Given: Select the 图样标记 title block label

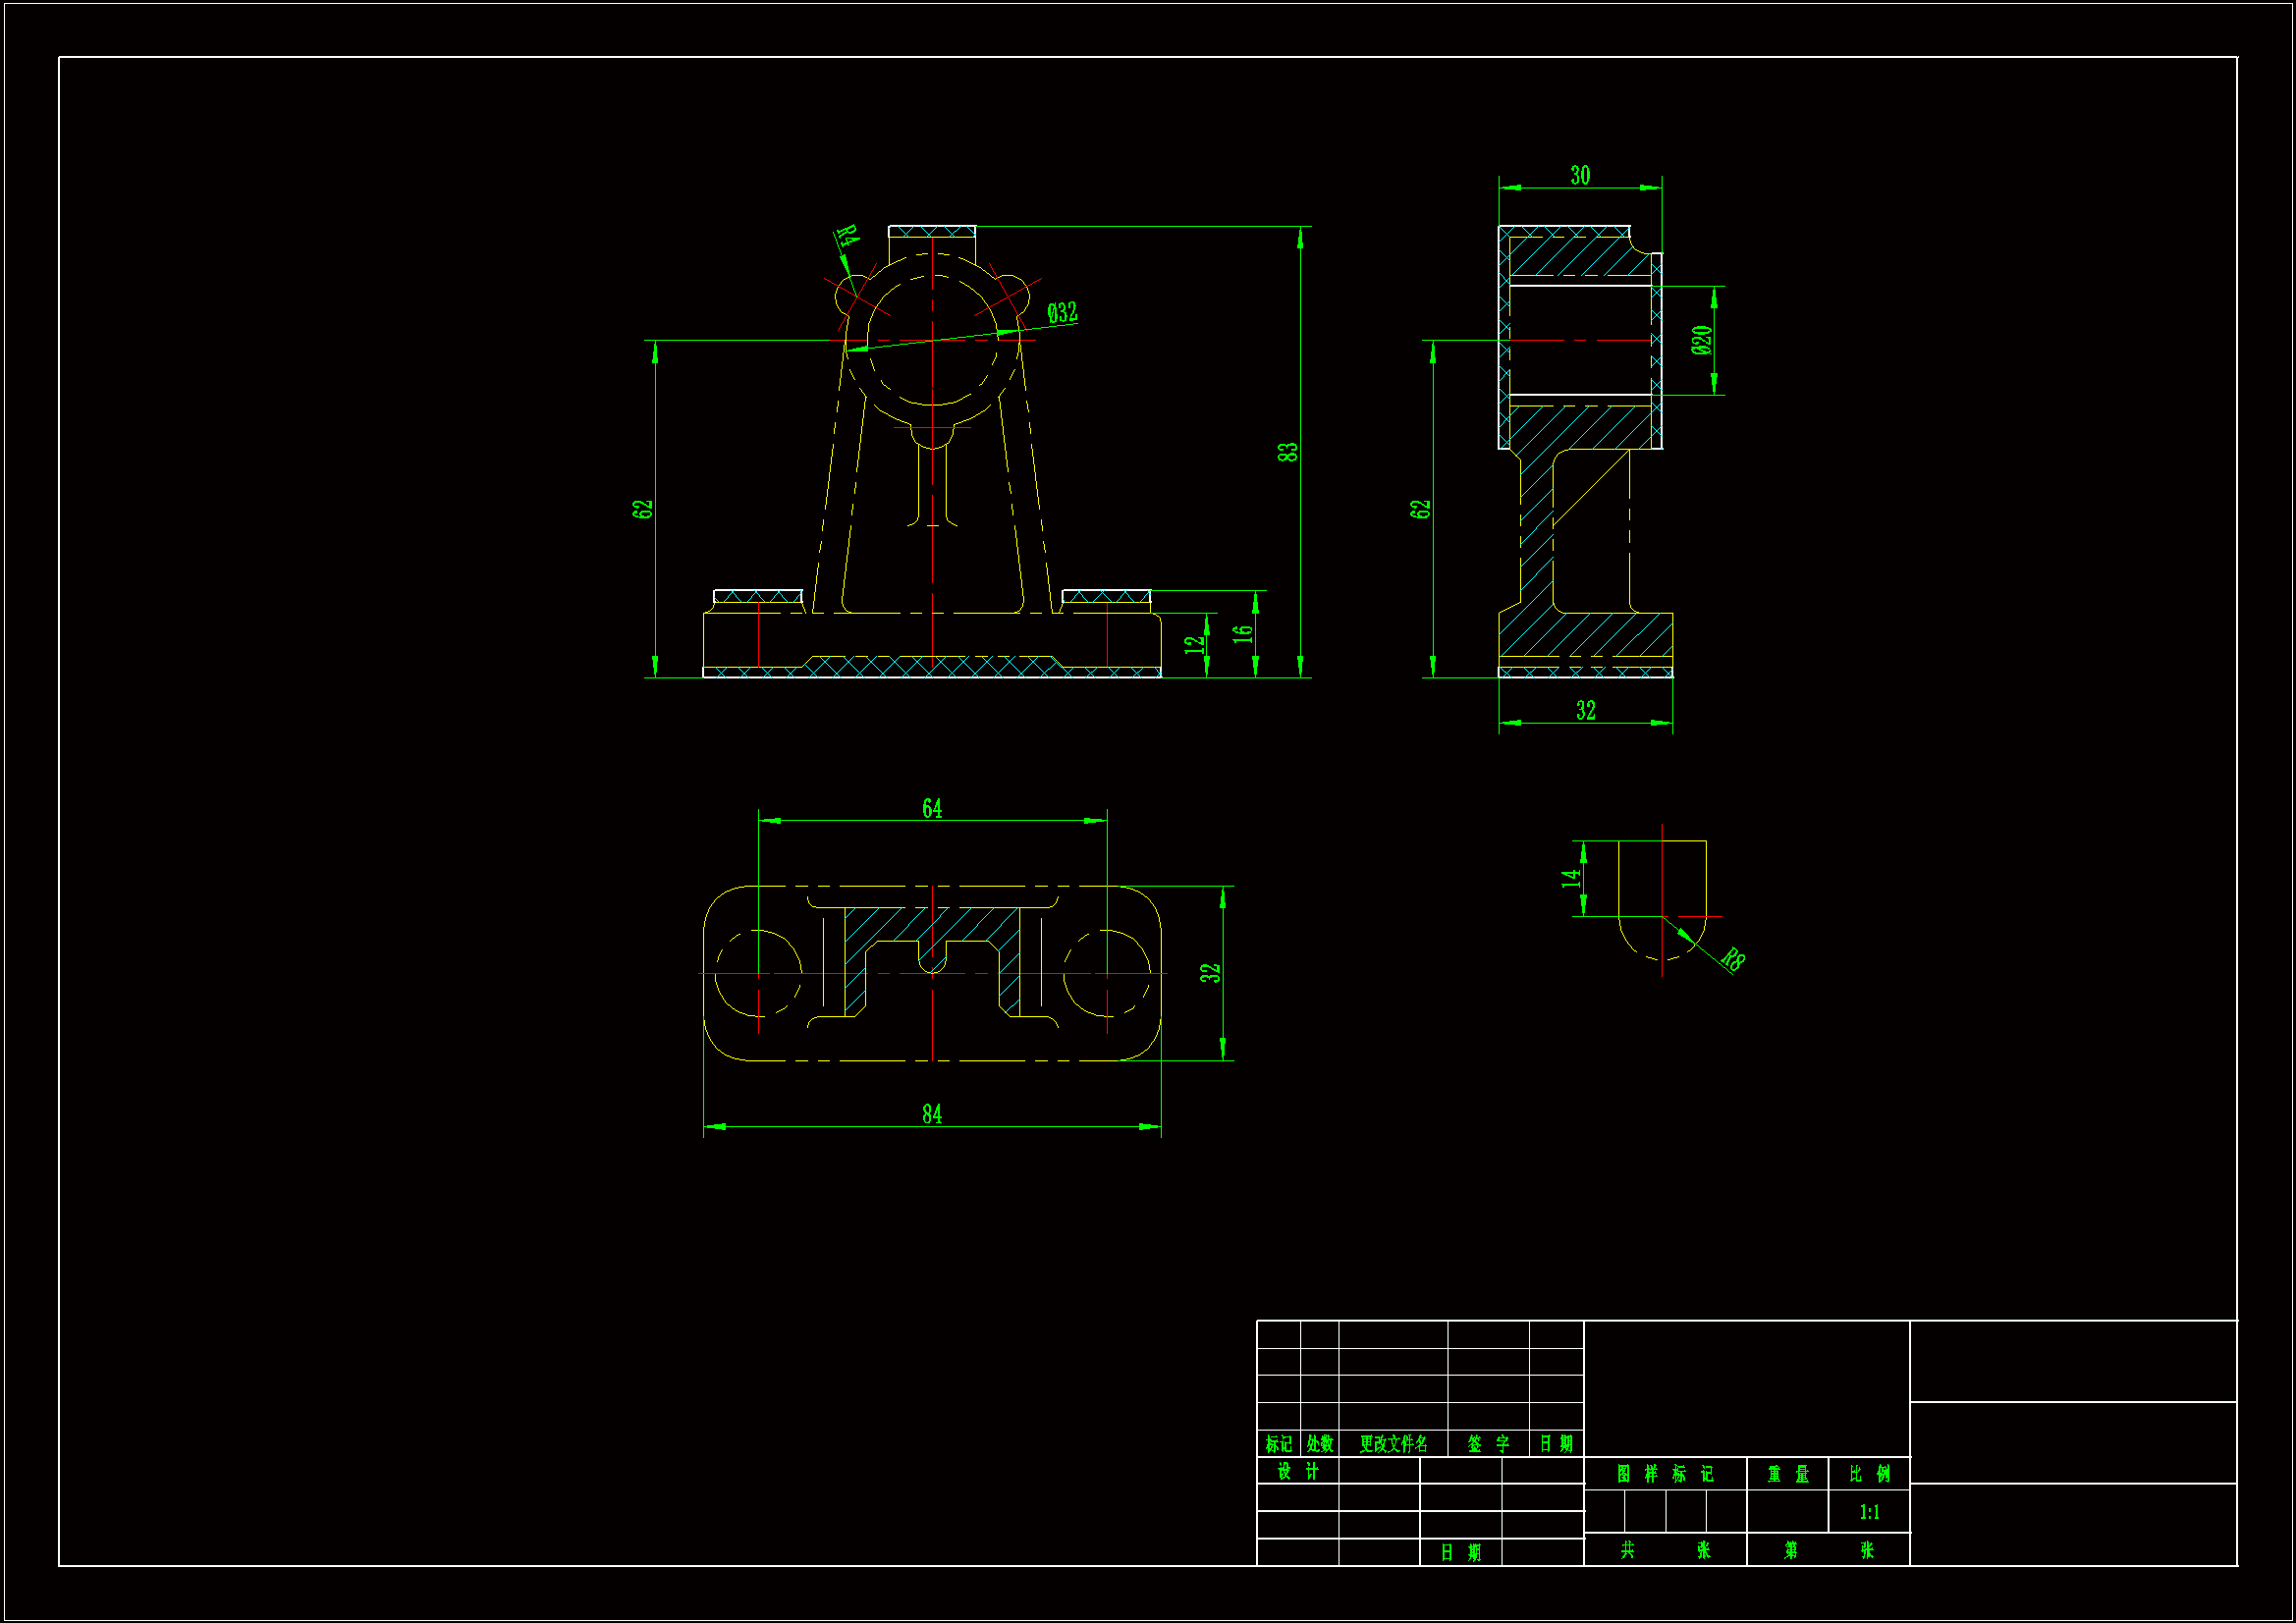Looking at the screenshot, I should coord(1665,1474).
